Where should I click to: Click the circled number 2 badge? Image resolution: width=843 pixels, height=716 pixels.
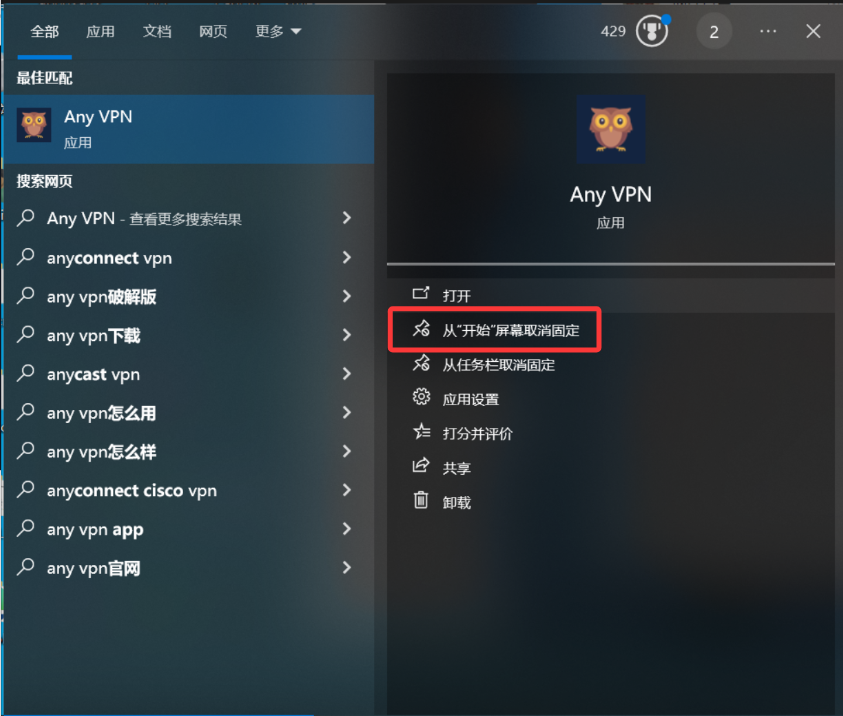point(713,32)
